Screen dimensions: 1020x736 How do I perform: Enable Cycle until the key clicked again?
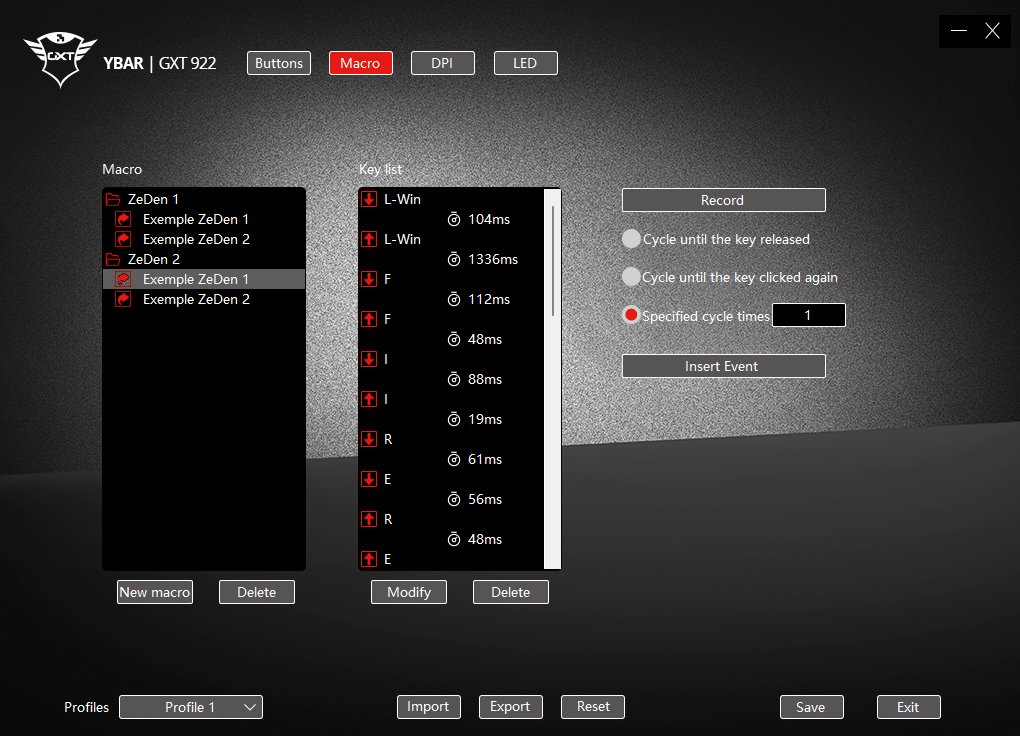coord(631,277)
